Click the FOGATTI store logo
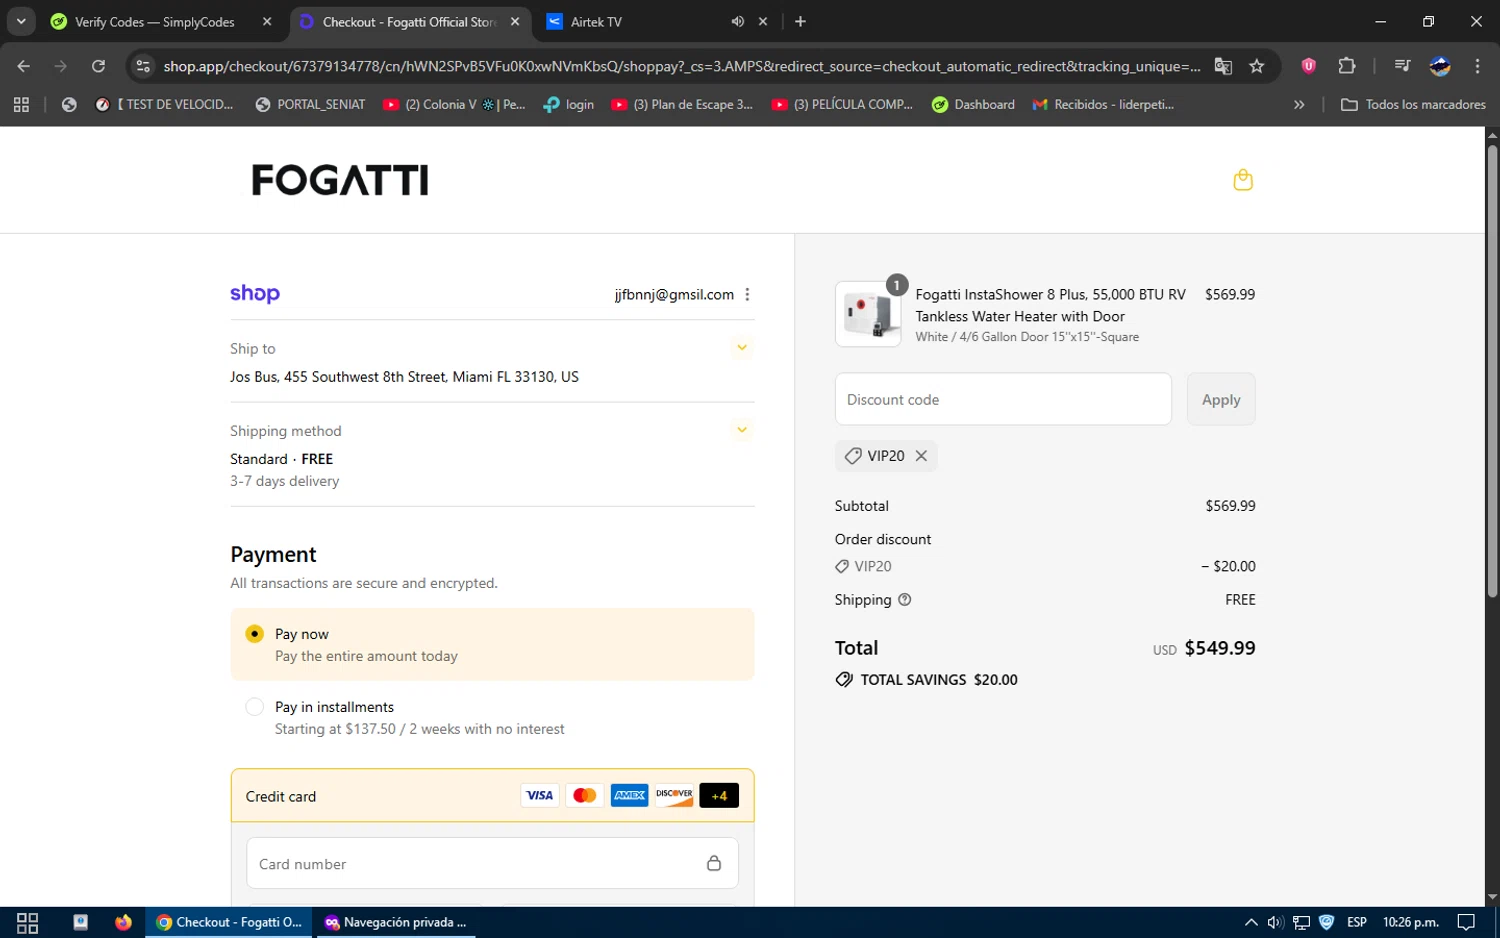Screen dimensions: 1500x938 (340, 180)
